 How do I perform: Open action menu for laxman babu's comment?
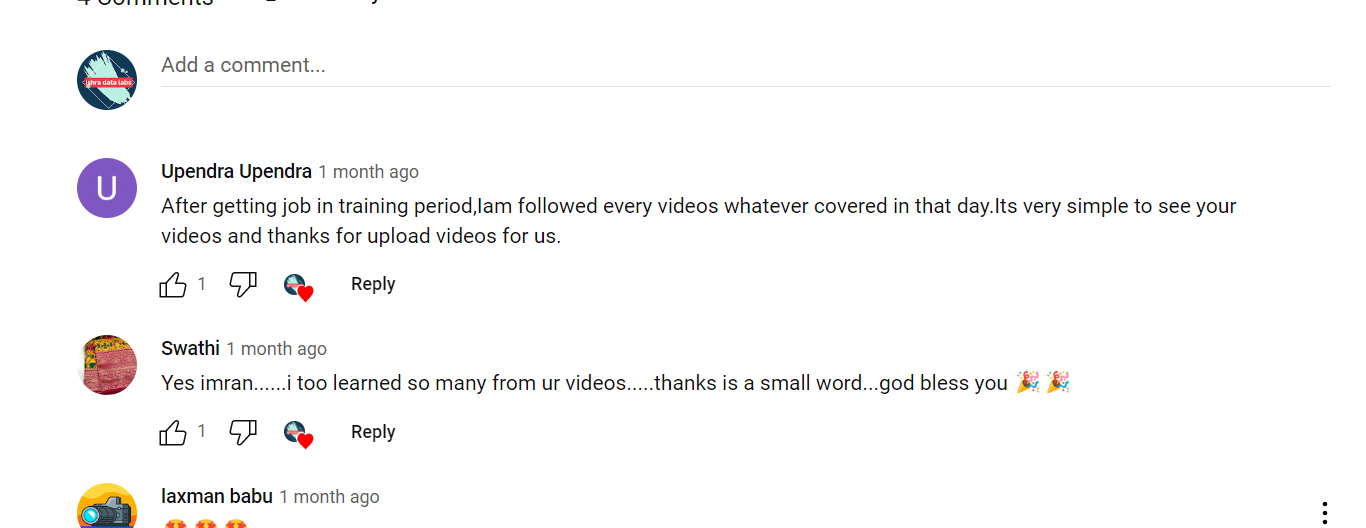click(1325, 513)
